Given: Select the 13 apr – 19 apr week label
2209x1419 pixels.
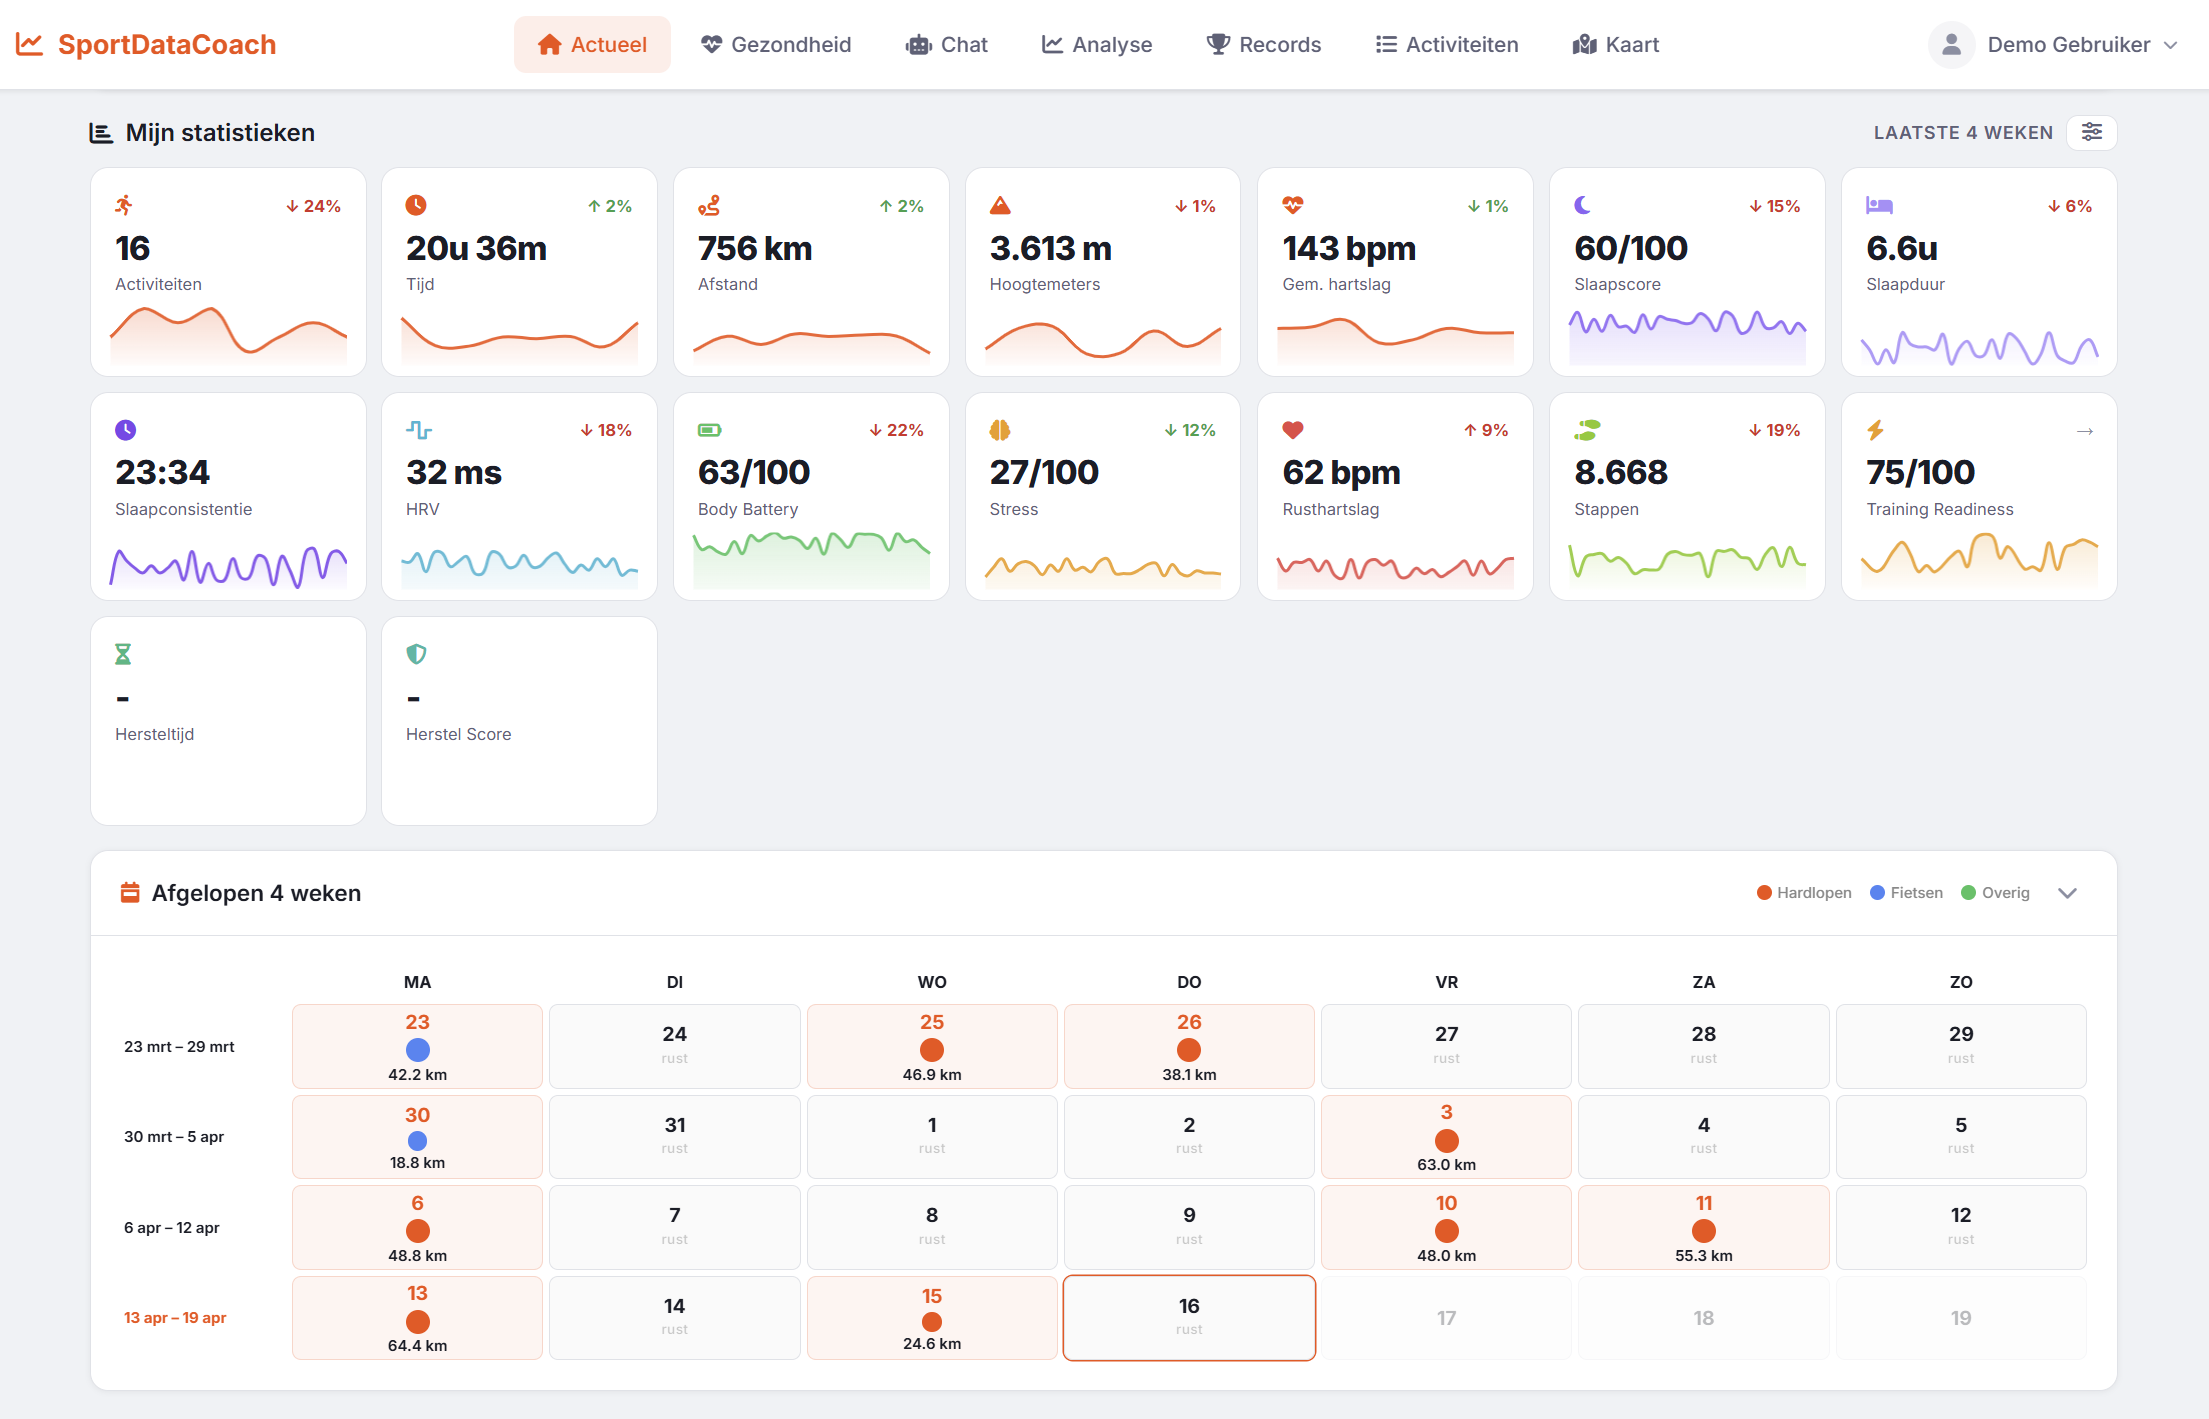Looking at the screenshot, I should (175, 1318).
